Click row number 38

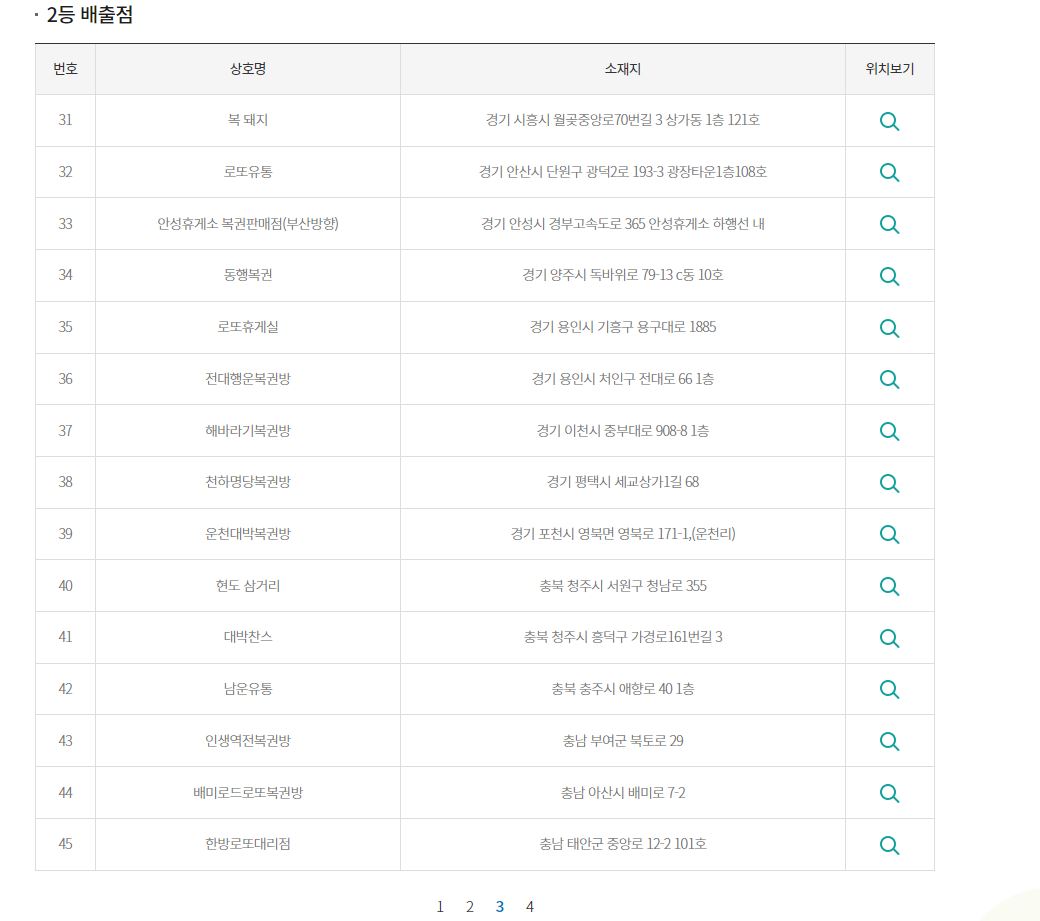pyautogui.click(x=65, y=482)
